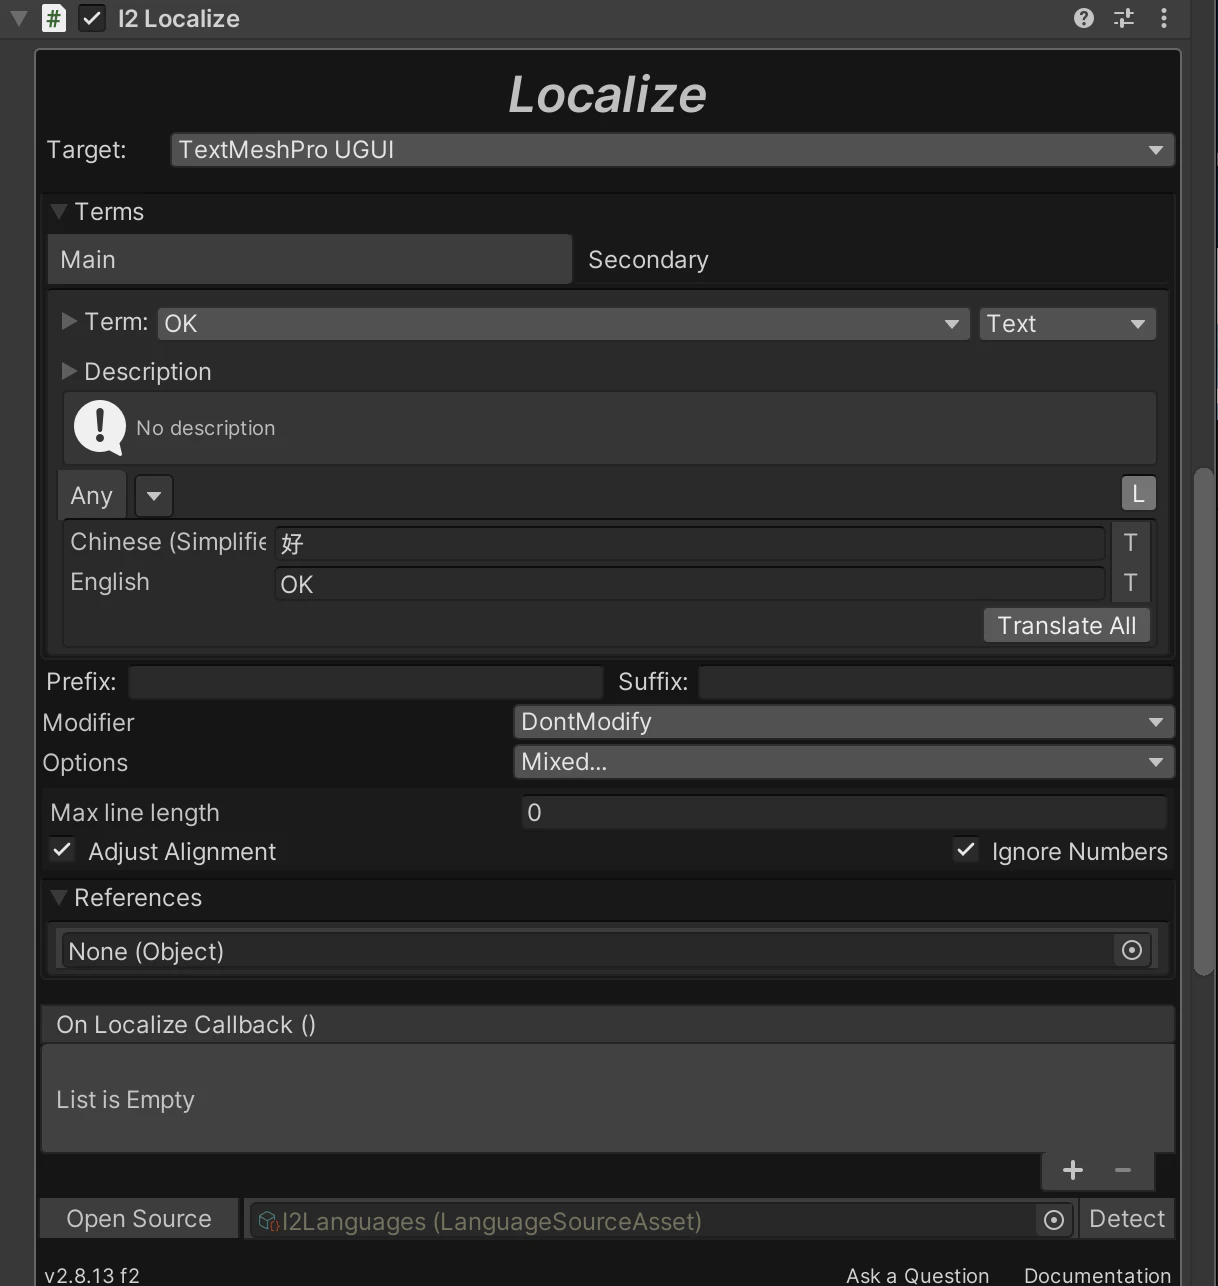1218x1286 pixels.
Task: Translate the Chinese (Simplified) row with T
Action: [1130, 542]
